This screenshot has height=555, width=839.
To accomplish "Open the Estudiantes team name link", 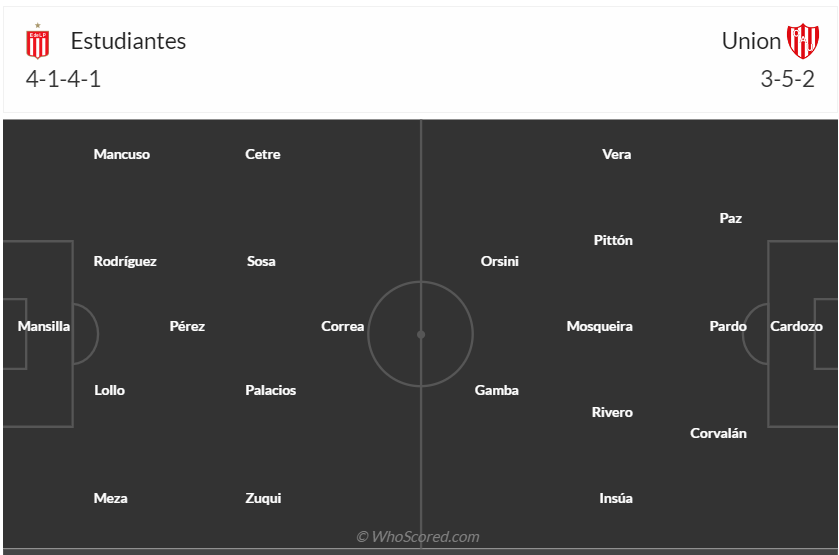I will pyautogui.click(x=128, y=41).
